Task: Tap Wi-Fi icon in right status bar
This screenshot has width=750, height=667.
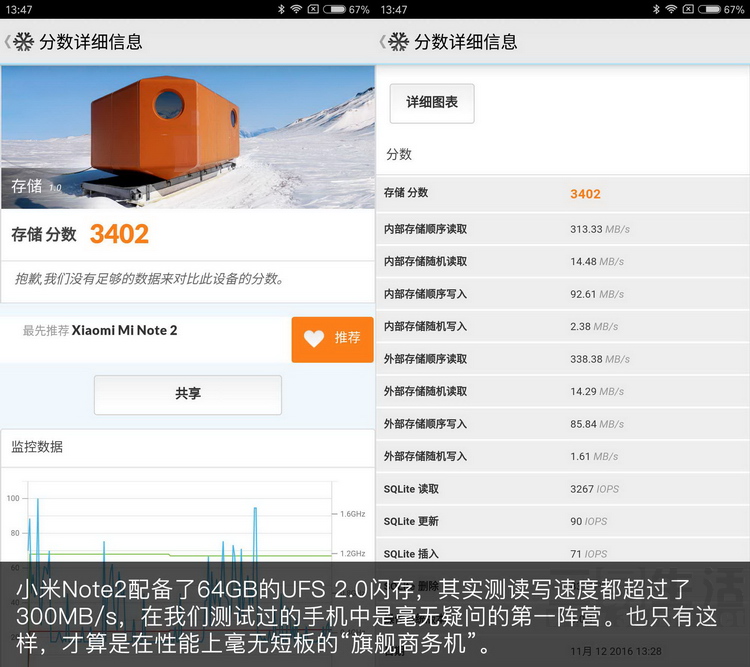Action: (x=671, y=9)
